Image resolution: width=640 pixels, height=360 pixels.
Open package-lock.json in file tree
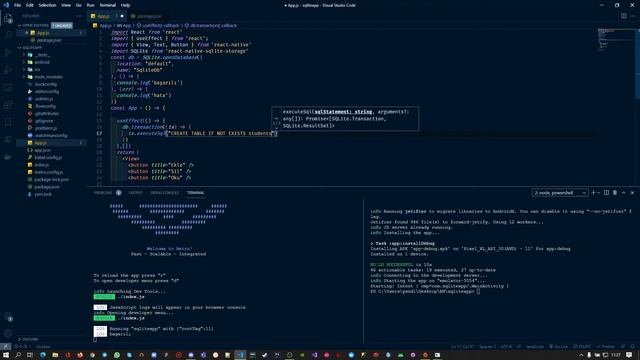[x=51, y=180]
